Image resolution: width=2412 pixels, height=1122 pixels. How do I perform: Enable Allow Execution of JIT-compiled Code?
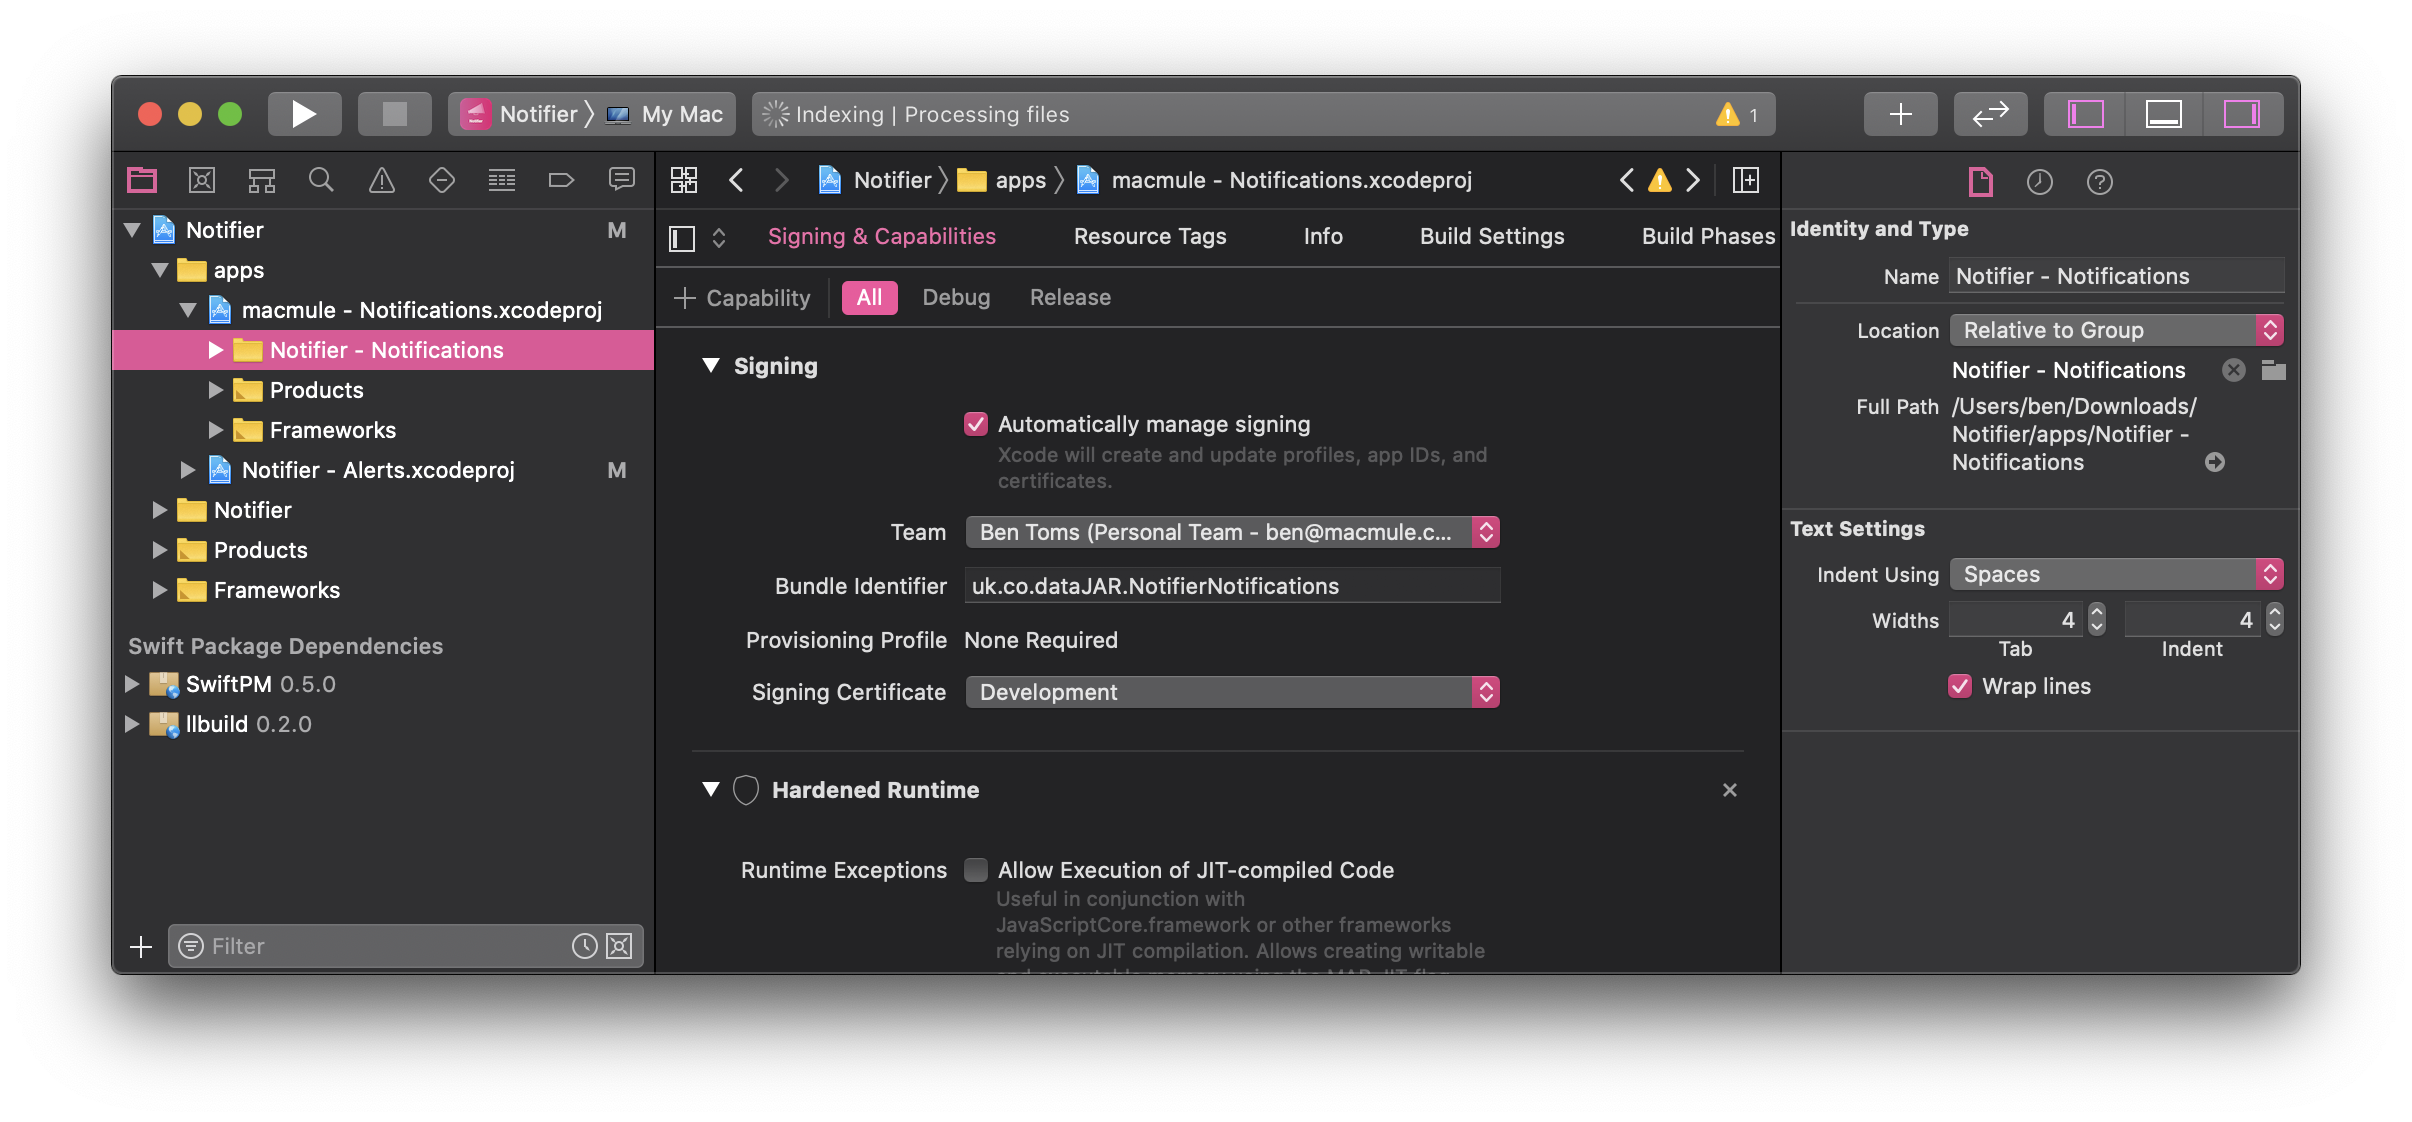[x=976, y=870]
